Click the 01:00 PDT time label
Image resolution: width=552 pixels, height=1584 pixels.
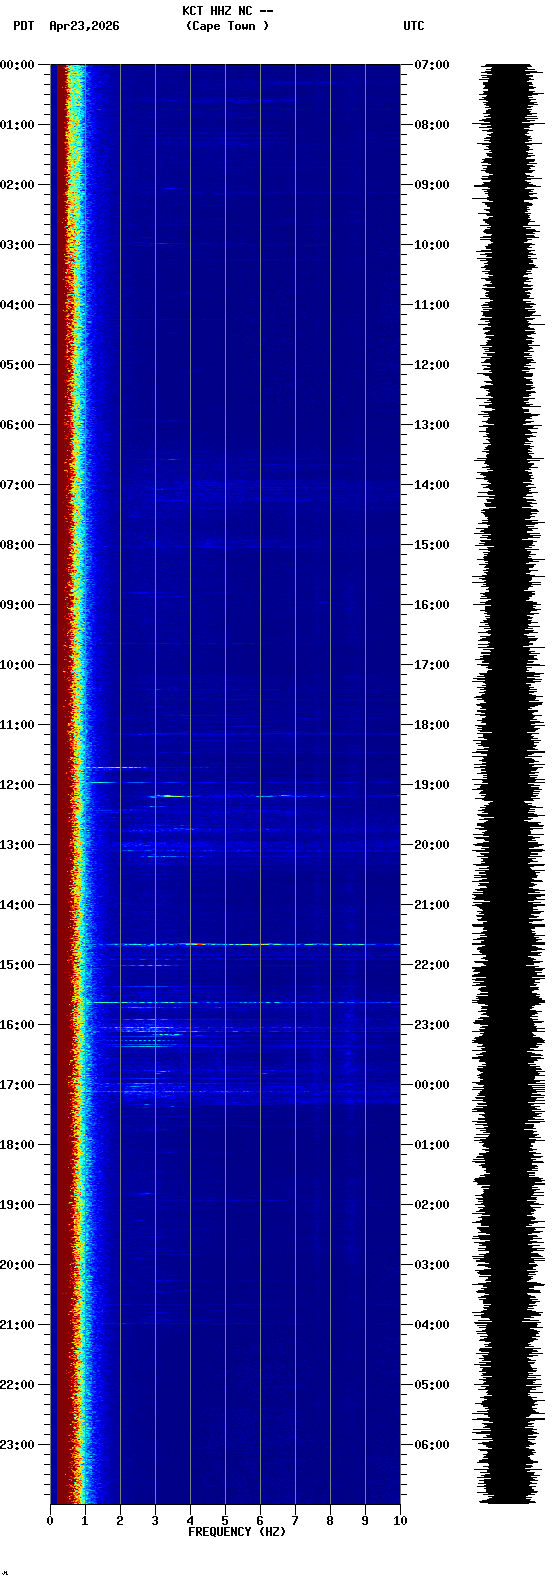click(17, 125)
